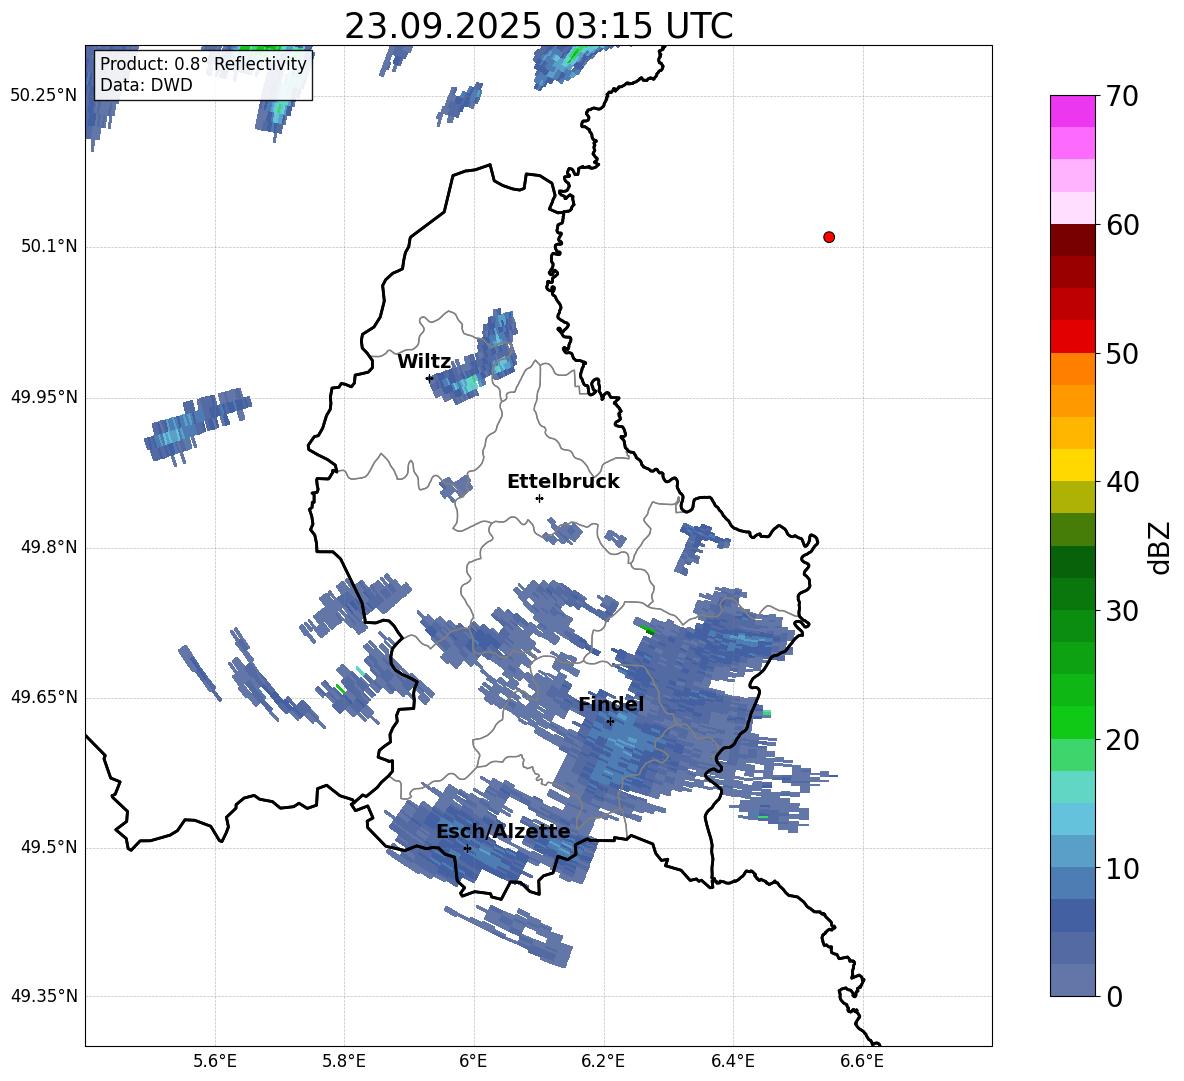Pick the dark green colorbar segment above 30 dBZ
This screenshot has height=1081, width=1184.
click(x=1072, y=594)
